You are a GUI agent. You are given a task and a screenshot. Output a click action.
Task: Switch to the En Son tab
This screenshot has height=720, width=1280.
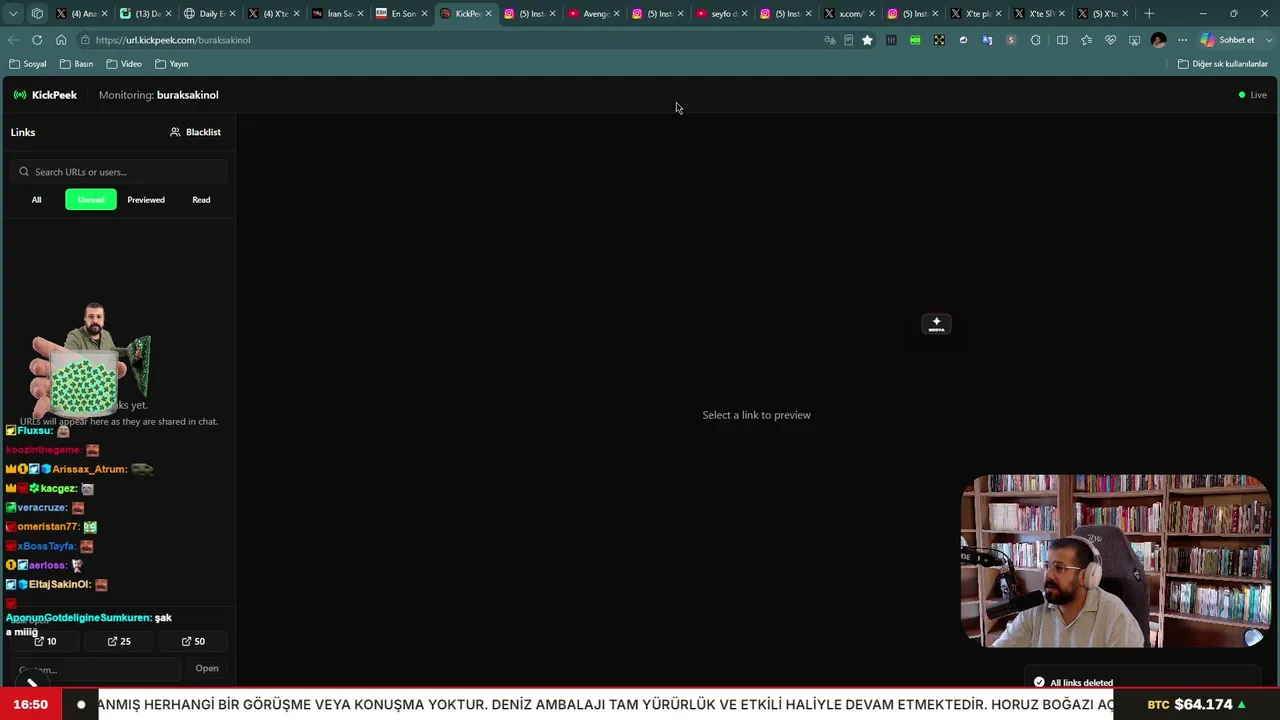point(402,14)
